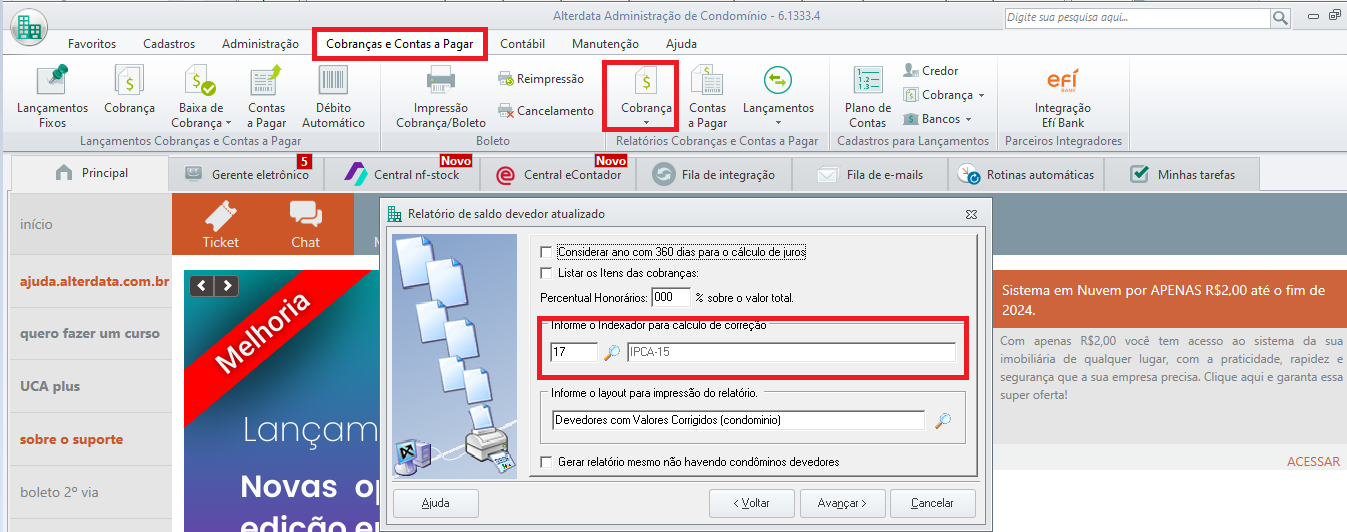Viewport: 1347px width, 532px height.
Task: Open Central nf-stock tab
Action: [402, 174]
